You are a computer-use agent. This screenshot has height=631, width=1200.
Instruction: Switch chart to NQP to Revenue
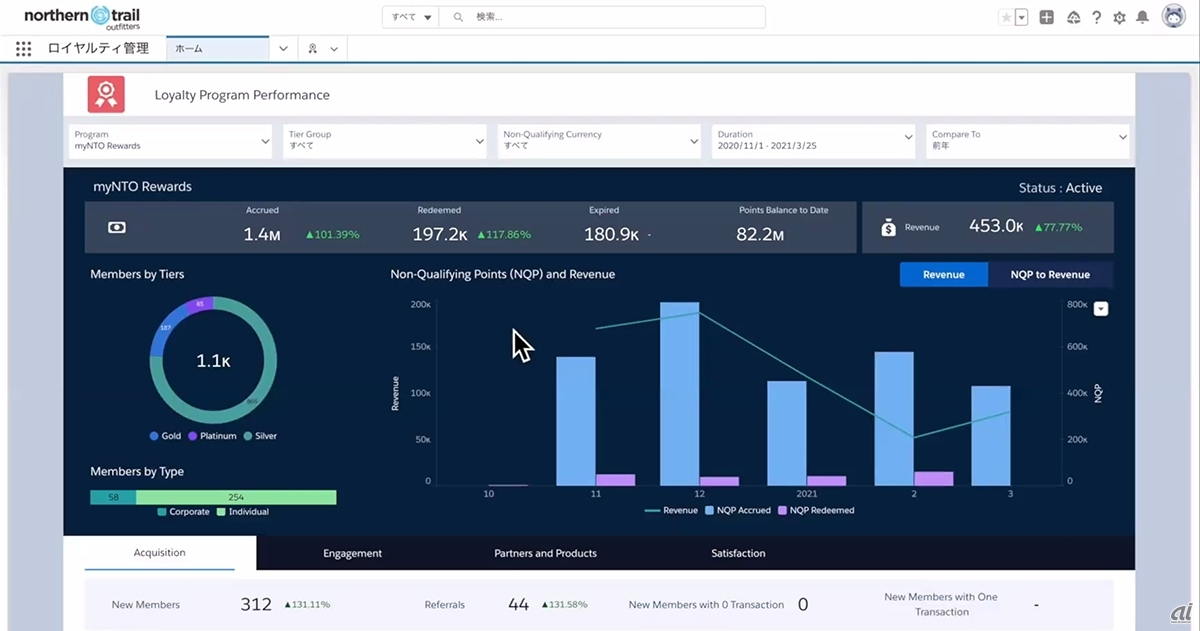(x=1049, y=274)
